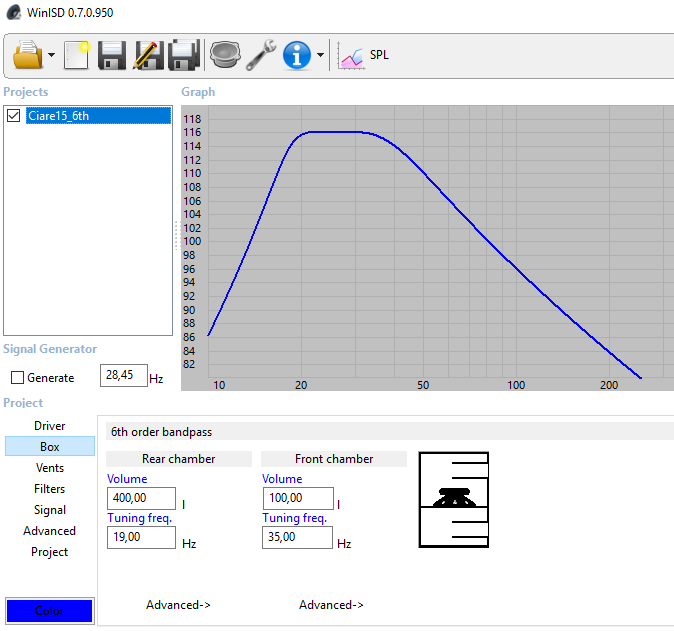This screenshot has height=631, width=674.
Task: Open the Signal tab
Action: click(x=49, y=510)
